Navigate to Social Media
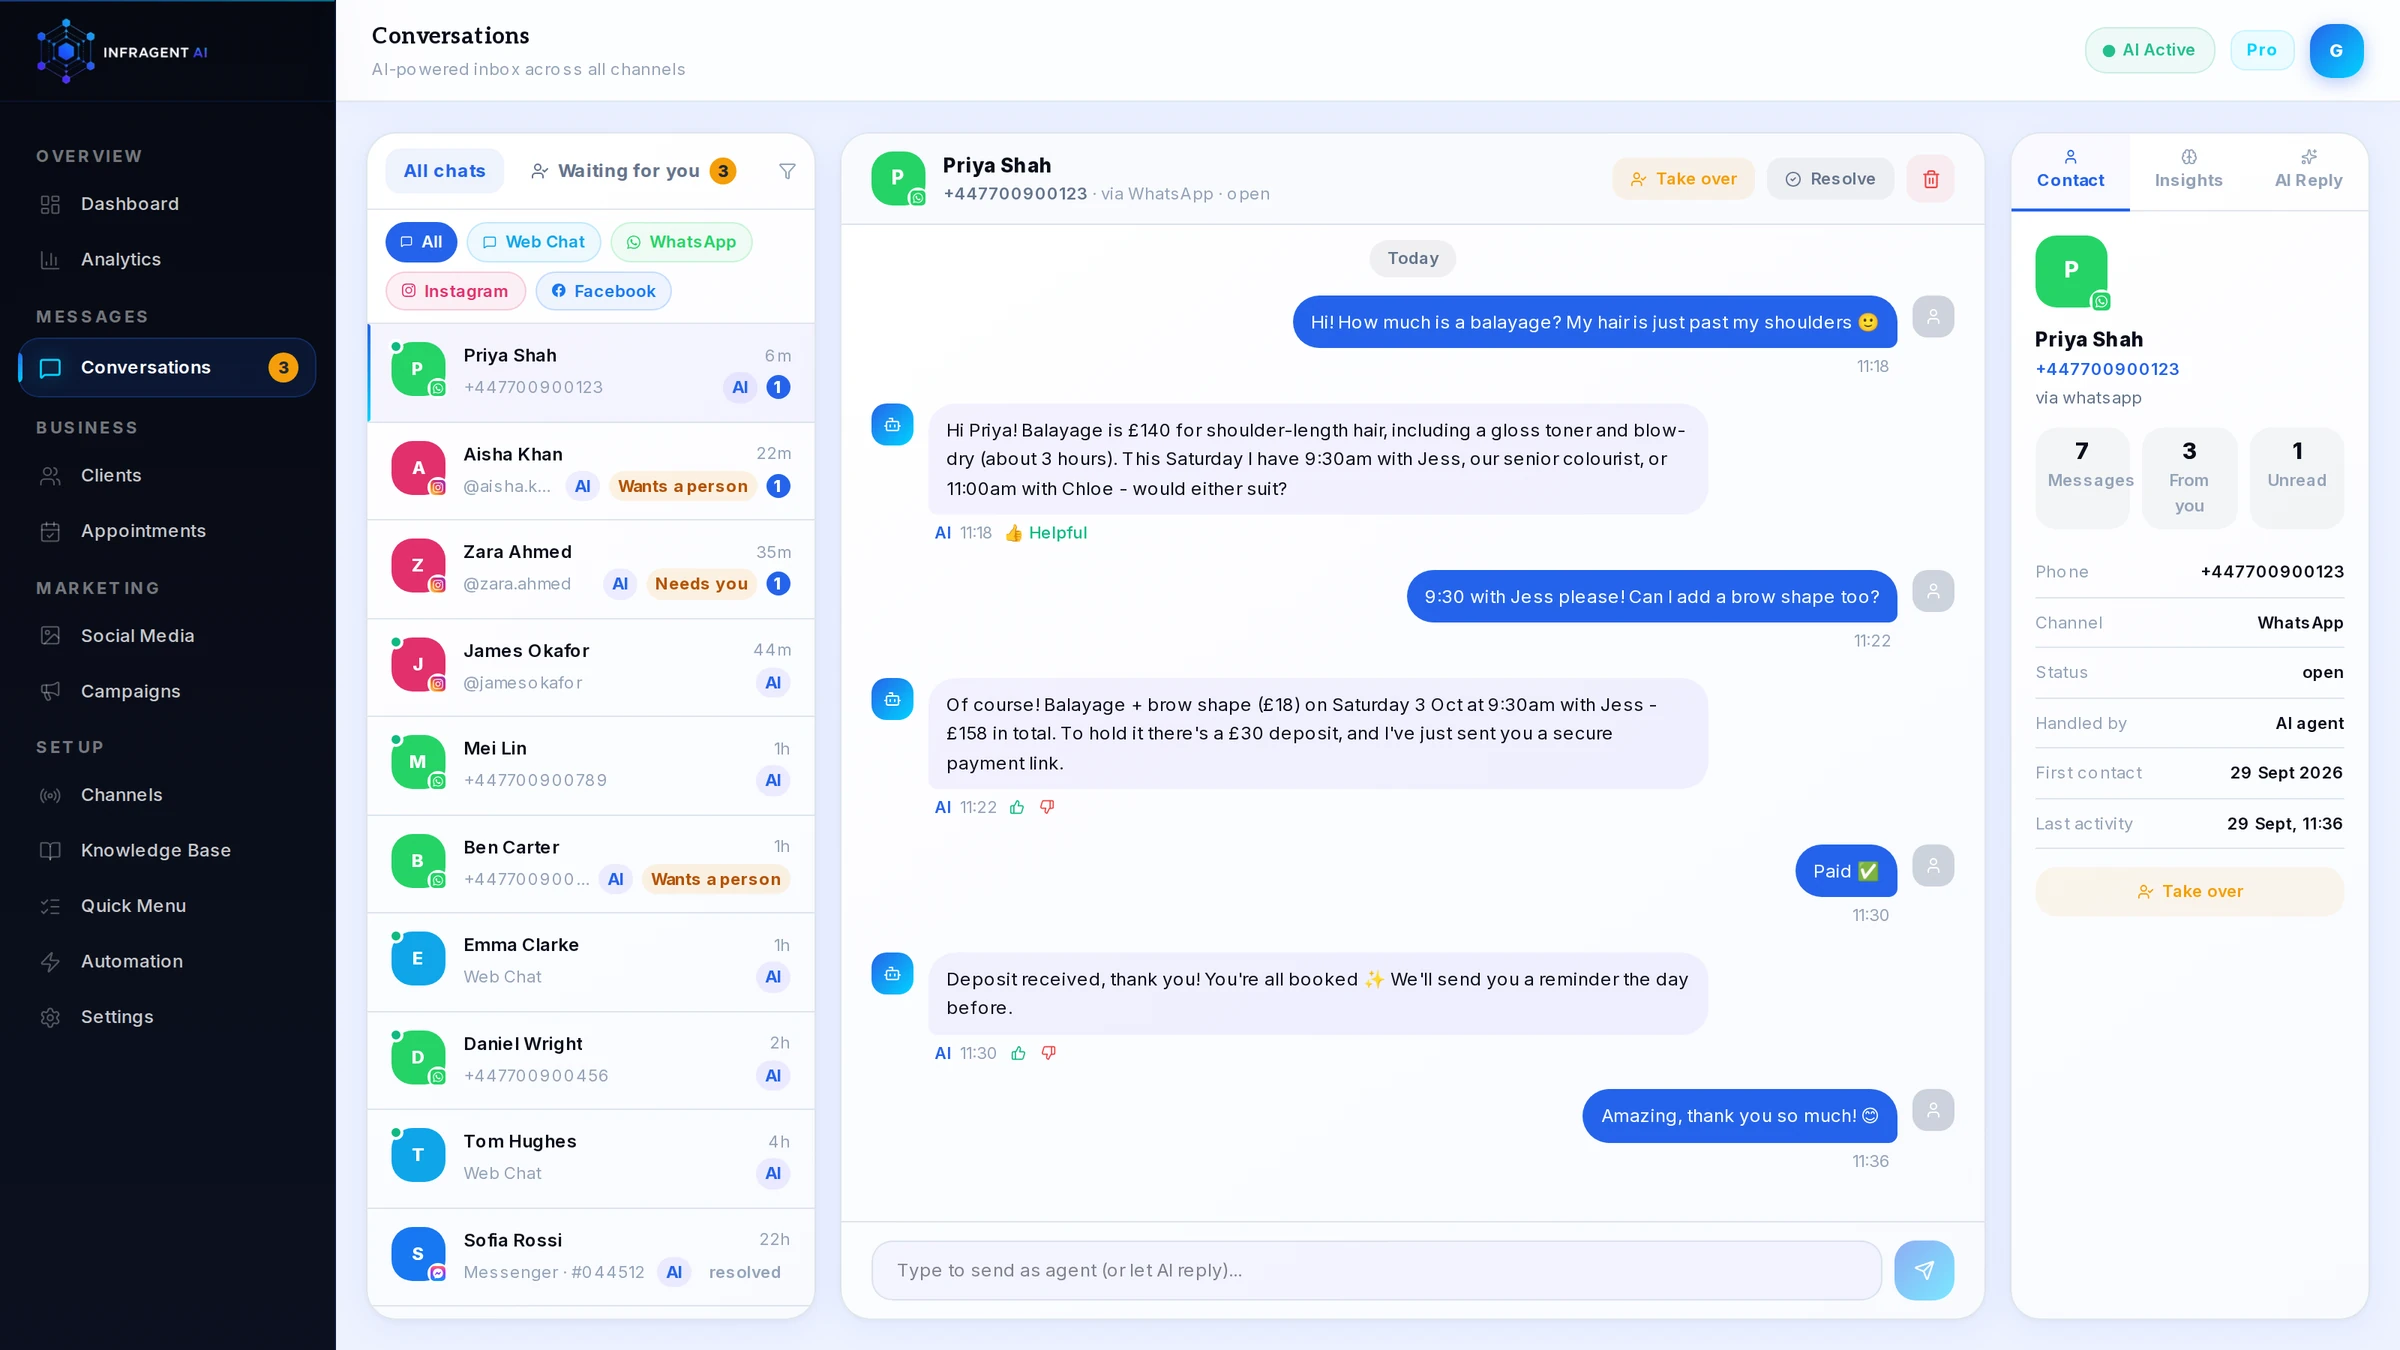Image resolution: width=2400 pixels, height=1350 pixels. pyautogui.click(x=167, y=636)
